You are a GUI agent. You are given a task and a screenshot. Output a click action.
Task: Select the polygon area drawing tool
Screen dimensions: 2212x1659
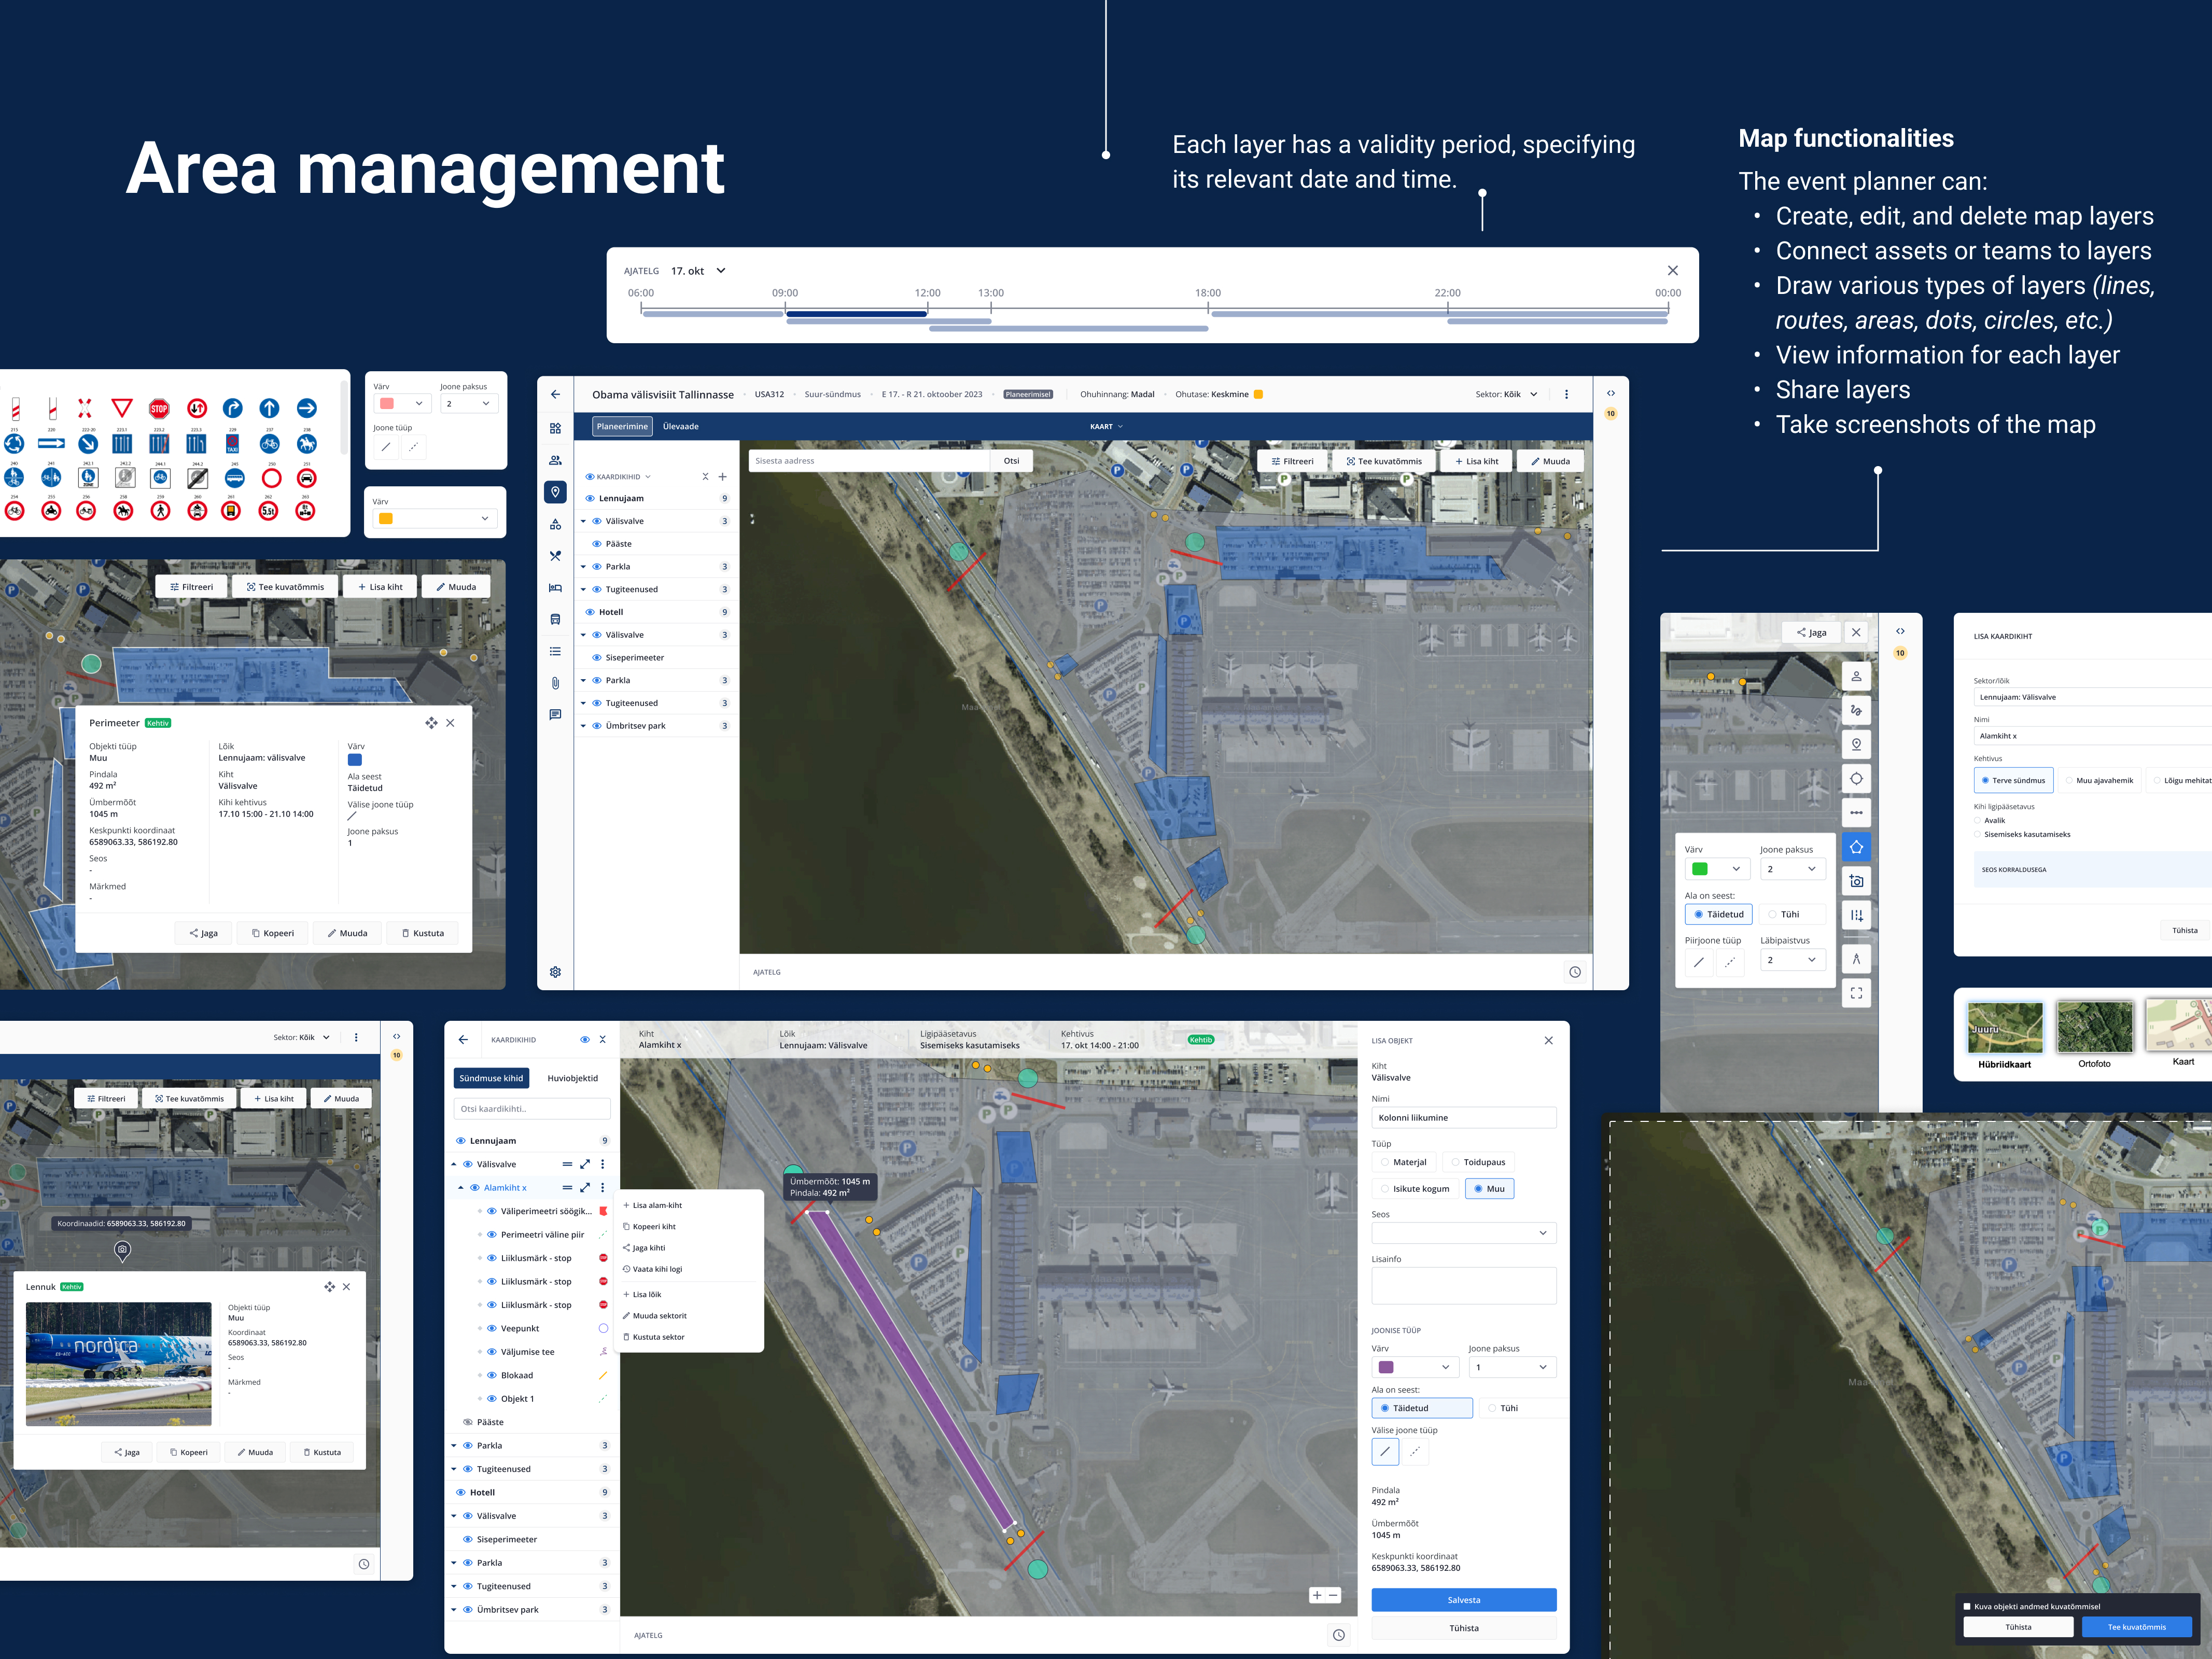(1856, 847)
